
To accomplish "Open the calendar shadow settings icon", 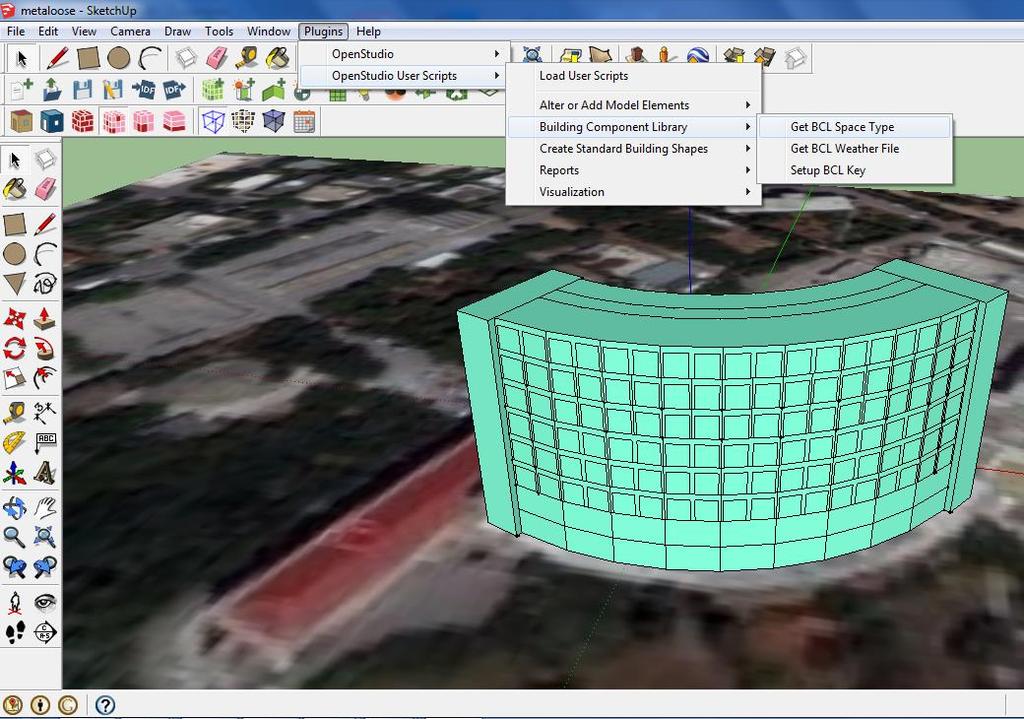I will [304, 121].
